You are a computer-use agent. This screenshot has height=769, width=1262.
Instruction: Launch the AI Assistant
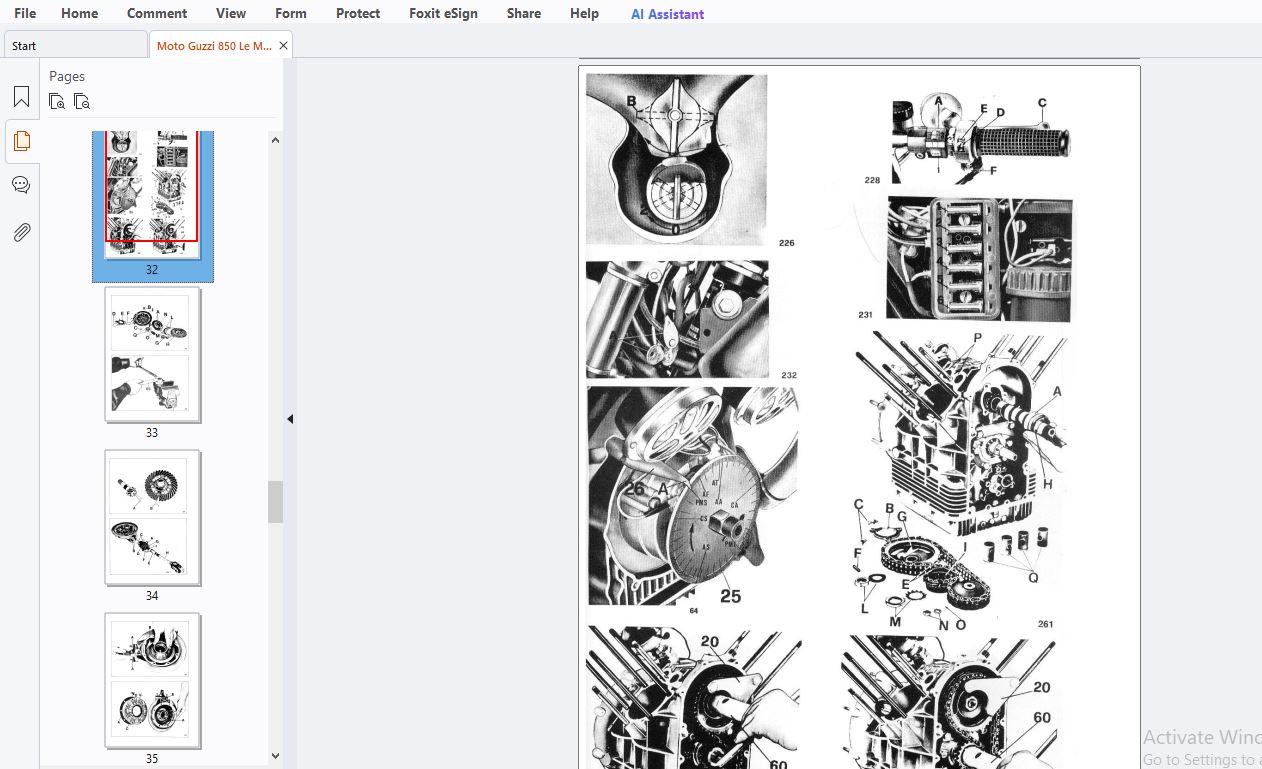(667, 14)
